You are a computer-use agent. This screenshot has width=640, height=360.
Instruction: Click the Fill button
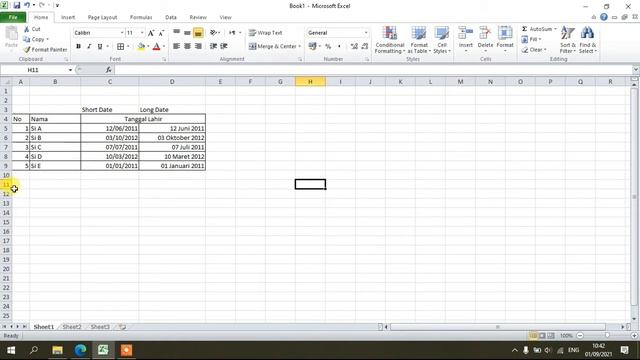coord(531,40)
